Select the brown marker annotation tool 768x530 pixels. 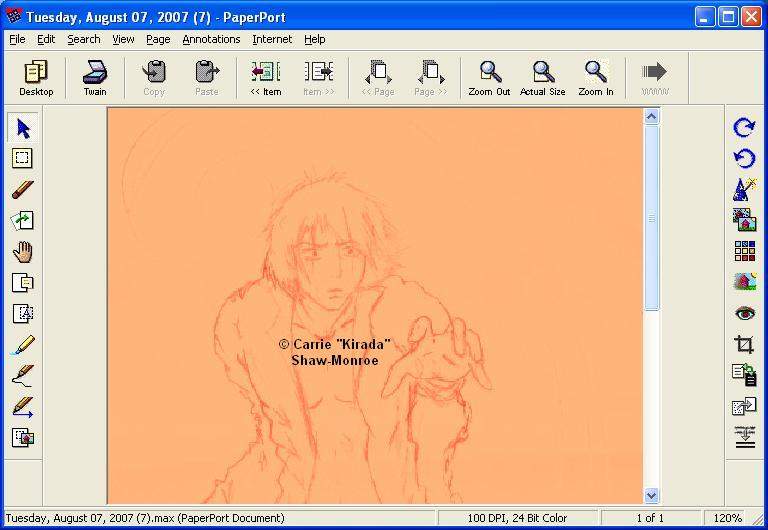pos(23,190)
